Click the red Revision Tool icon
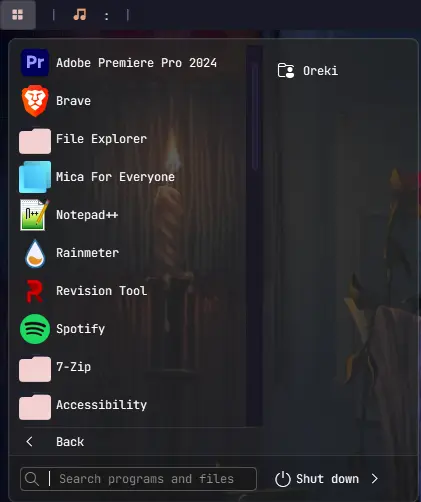 [35, 291]
